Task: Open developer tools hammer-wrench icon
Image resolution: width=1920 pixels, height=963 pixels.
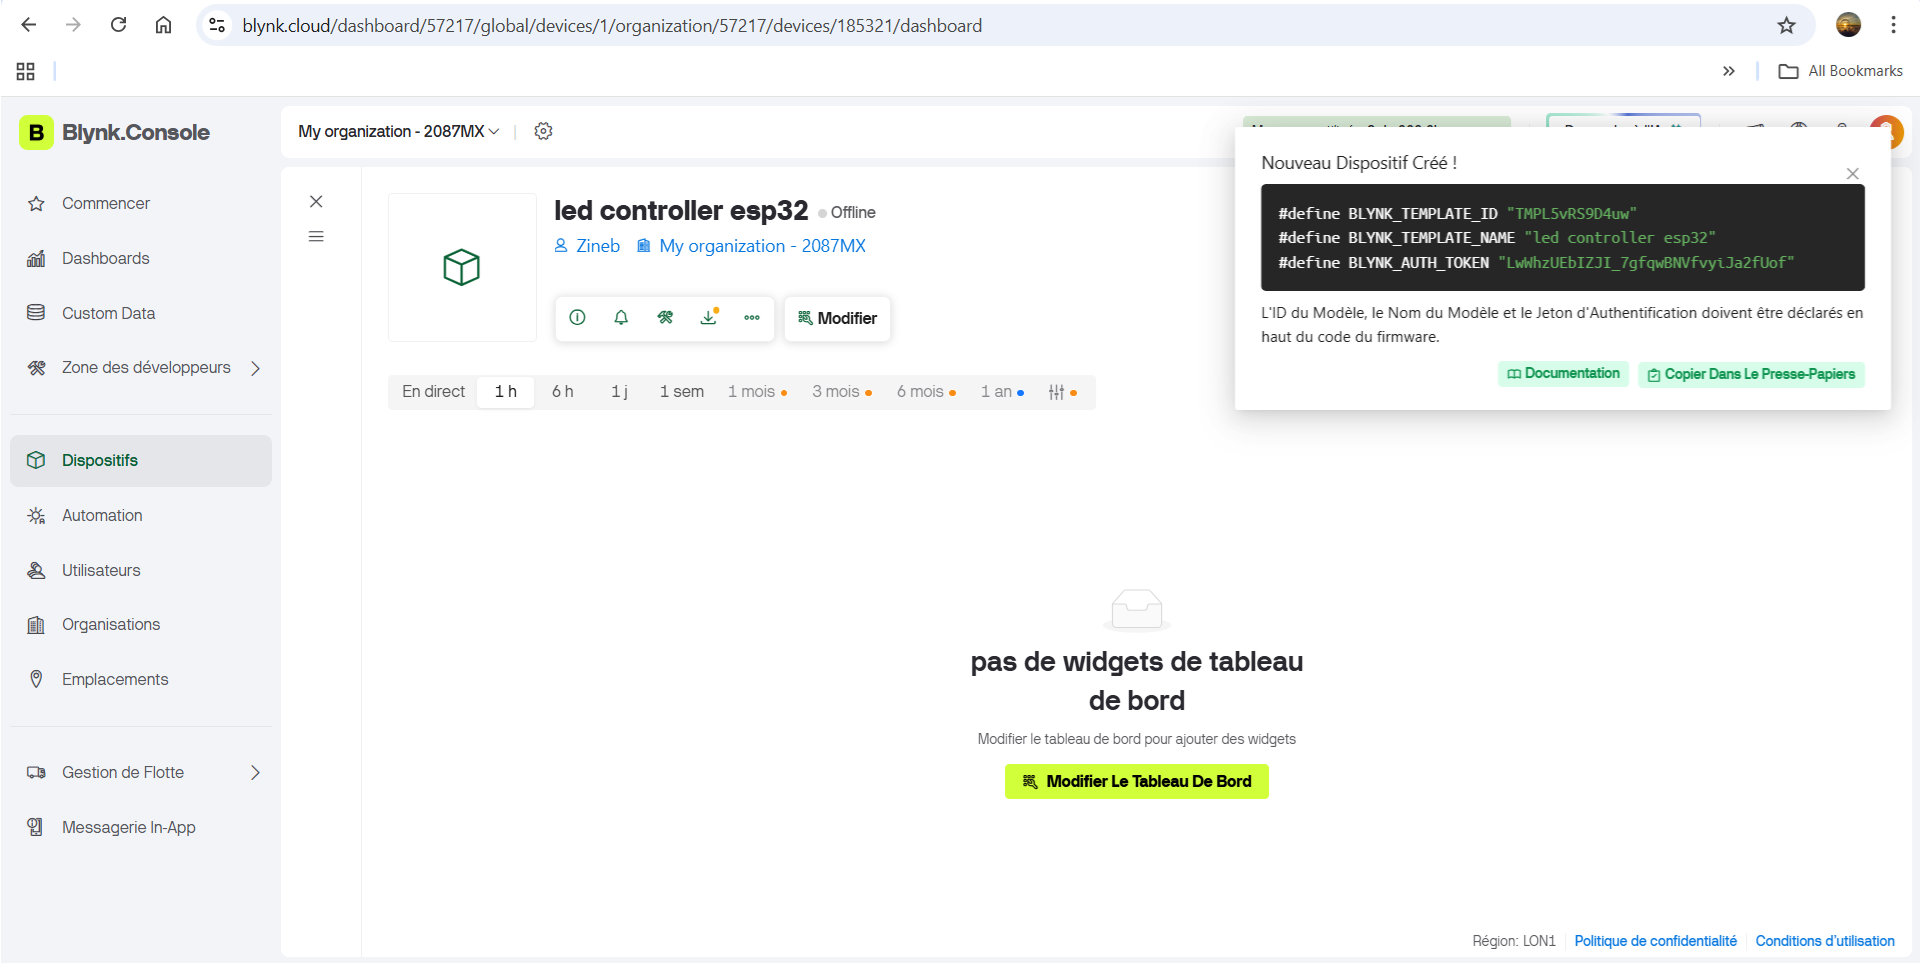Action: click(665, 318)
